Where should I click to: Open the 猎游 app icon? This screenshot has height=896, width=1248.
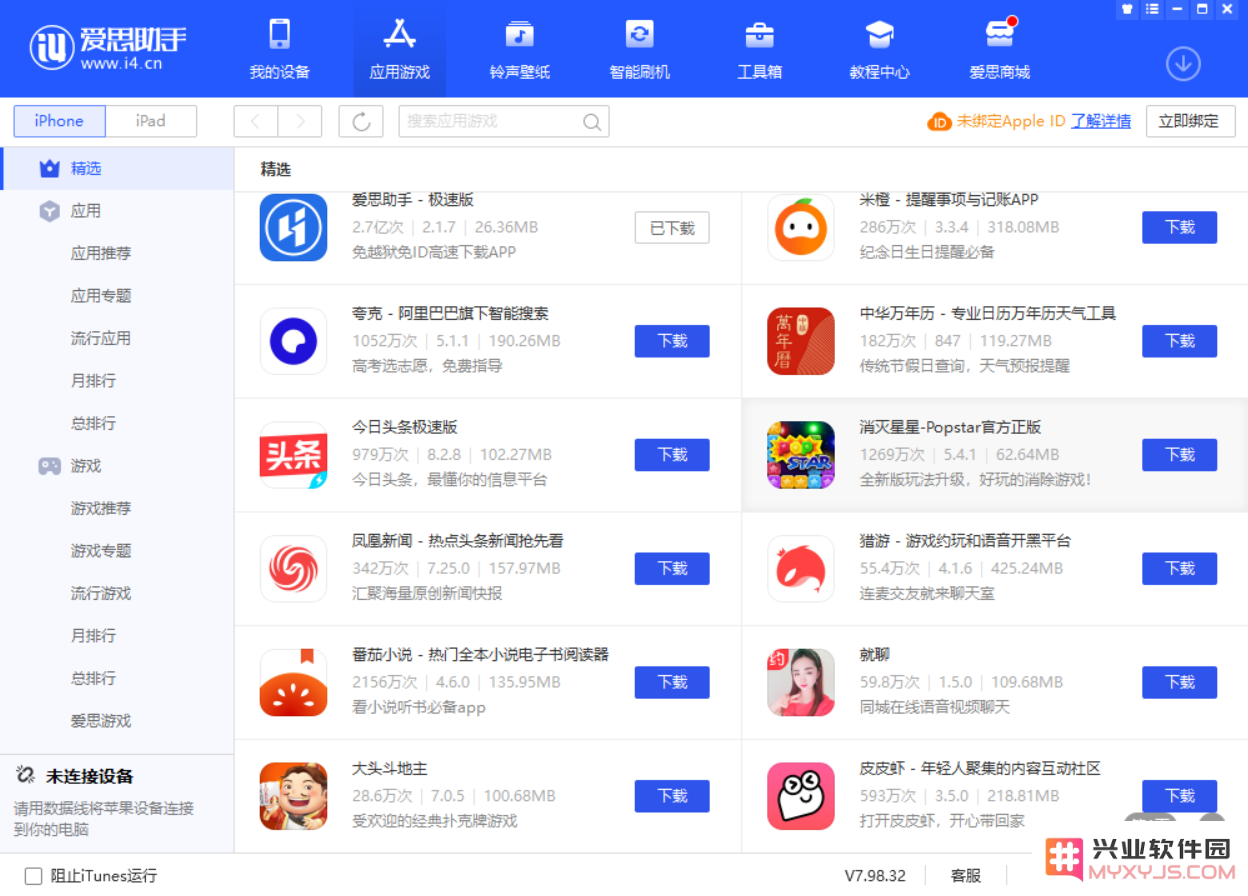click(801, 569)
